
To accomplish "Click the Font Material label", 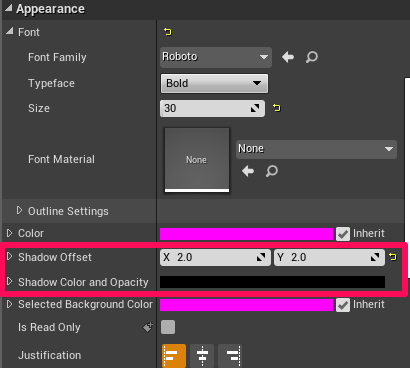I will click(61, 159).
